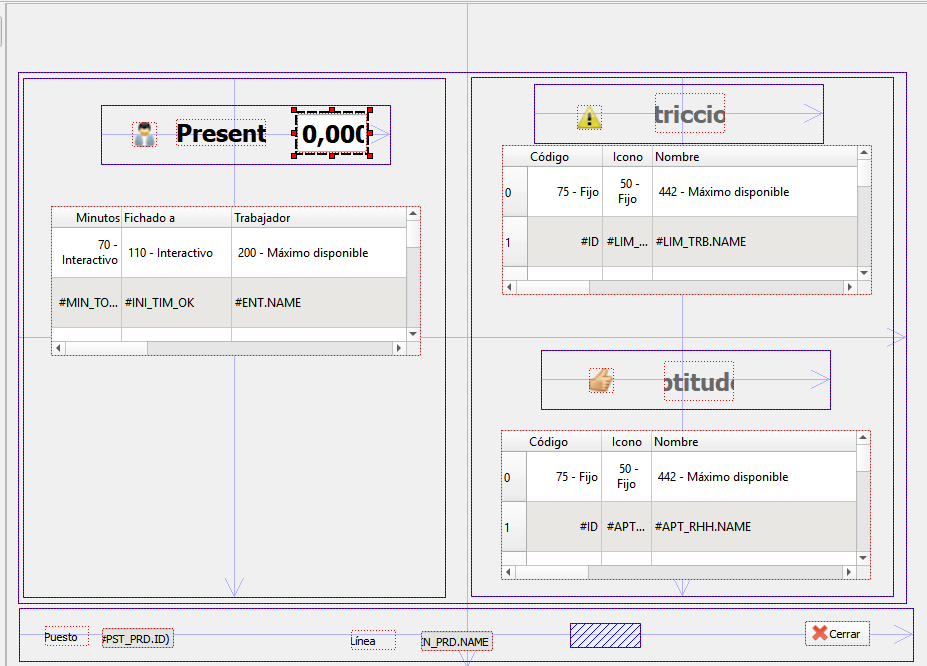Select the yellow warning triangle icon

point(589,117)
